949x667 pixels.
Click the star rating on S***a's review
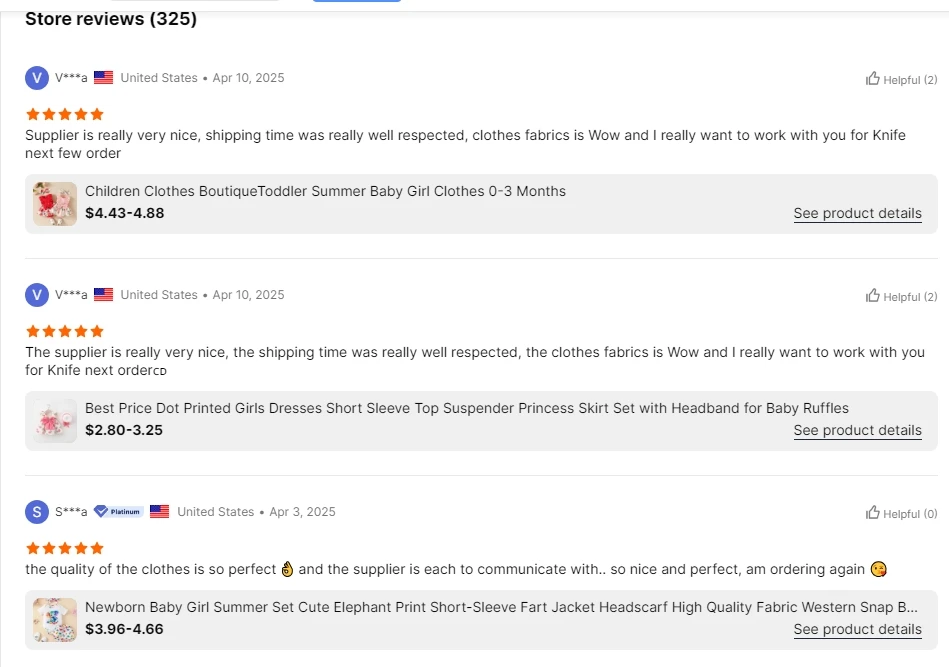click(x=64, y=548)
